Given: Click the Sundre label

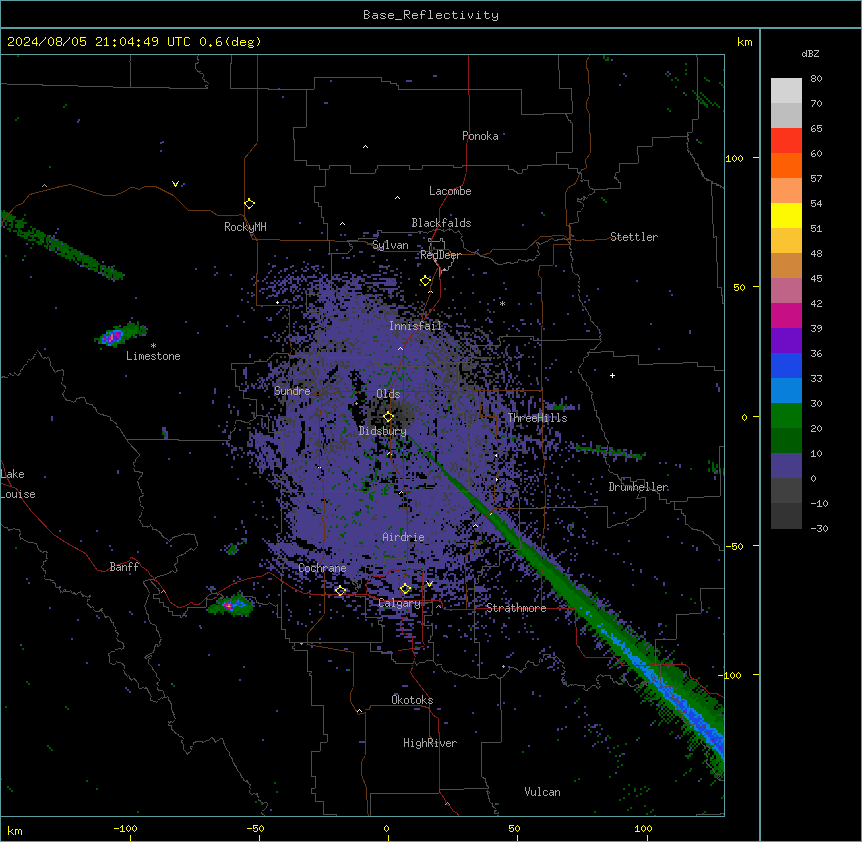Looking at the screenshot, I should tap(292, 391).
